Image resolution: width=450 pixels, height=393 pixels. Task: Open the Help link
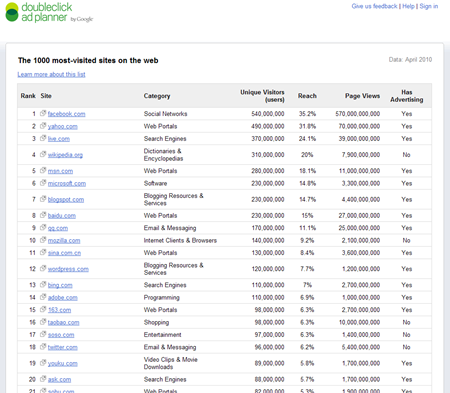pos(408,6)
